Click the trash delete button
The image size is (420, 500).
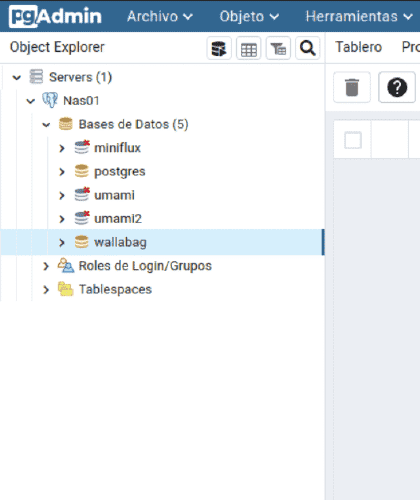tap(352, 87)
